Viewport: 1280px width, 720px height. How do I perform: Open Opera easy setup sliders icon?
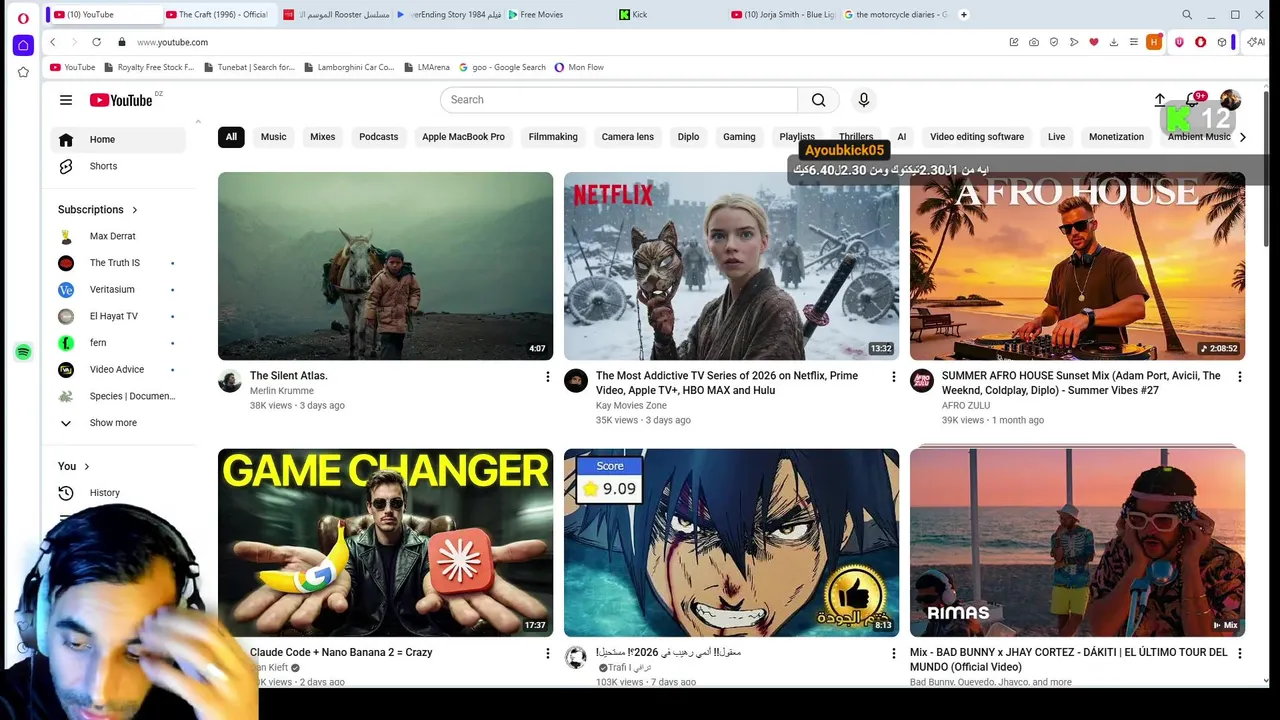[1133, 42]
